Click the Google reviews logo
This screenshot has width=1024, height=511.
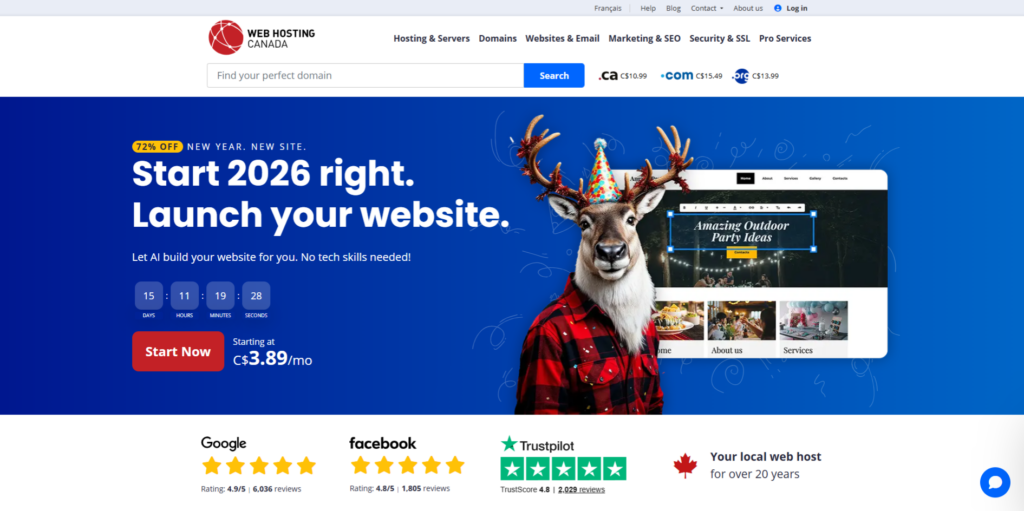(x=223, y=444)
